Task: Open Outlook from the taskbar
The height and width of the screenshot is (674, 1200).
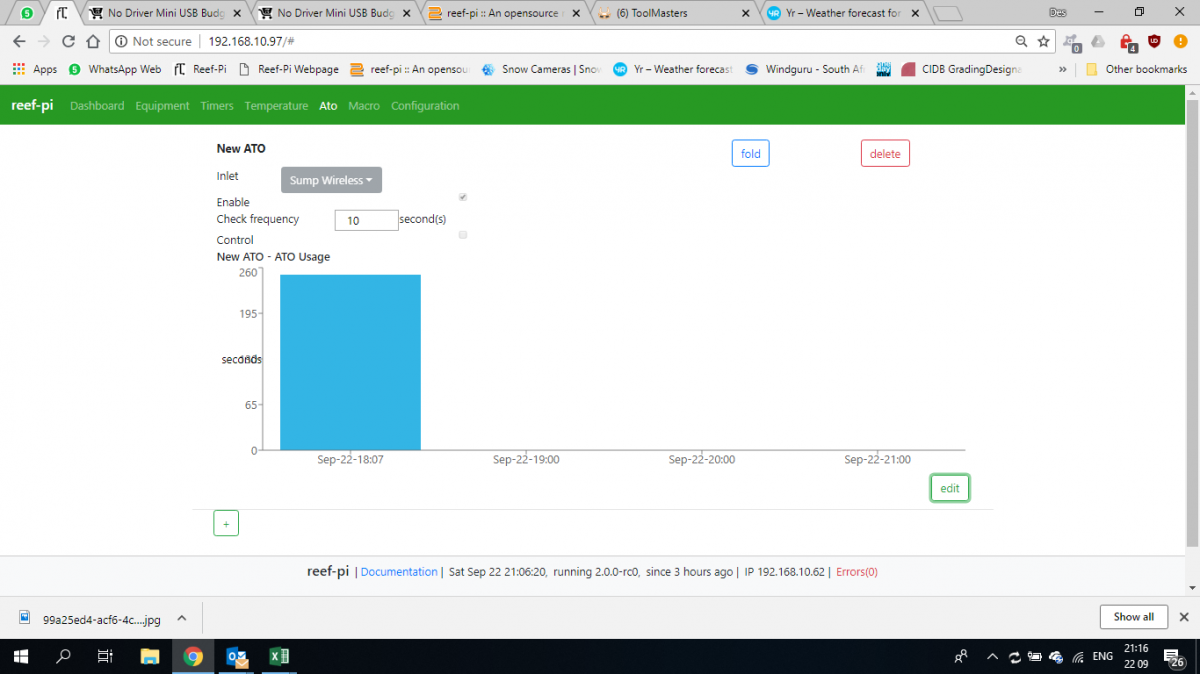Action: (237, 657)
